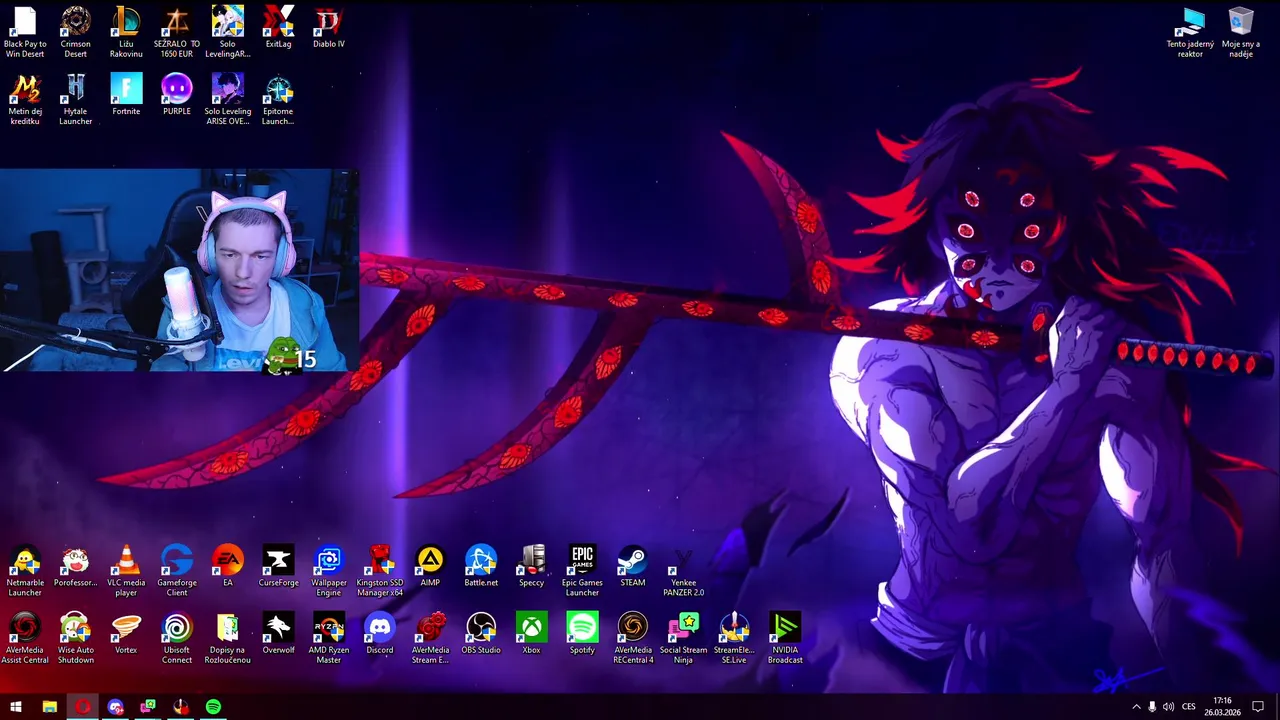
Task: Open the Vortex desktop shortcut
Action: (126, 634)
